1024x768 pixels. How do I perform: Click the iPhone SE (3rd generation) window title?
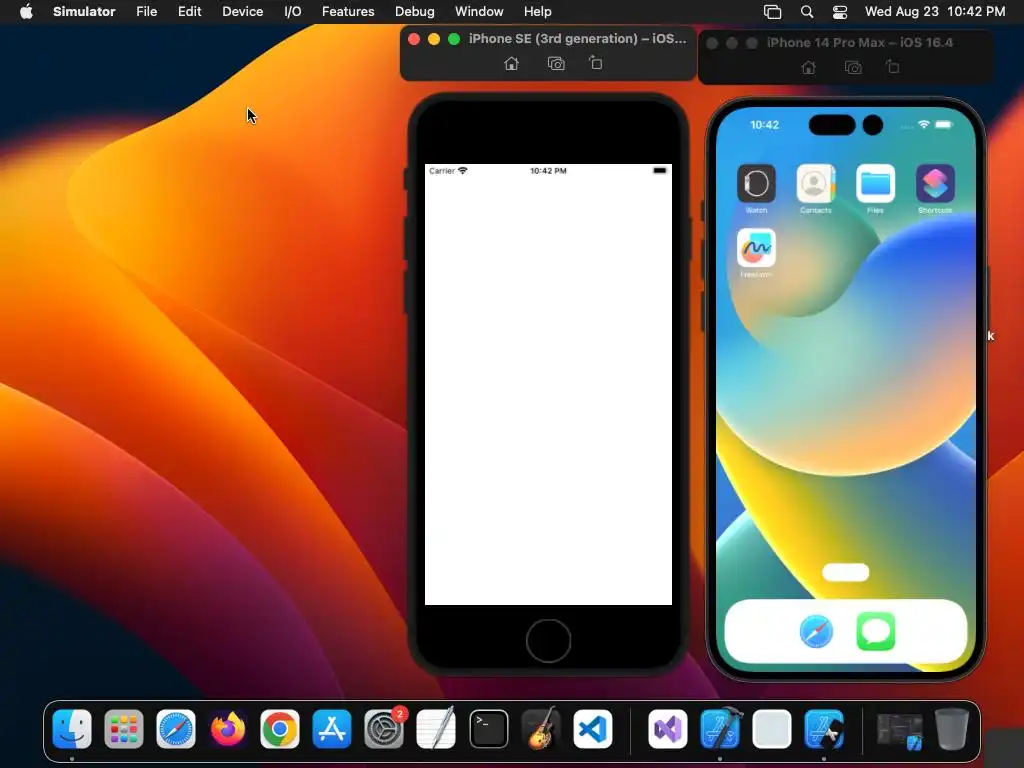point(577,39)
